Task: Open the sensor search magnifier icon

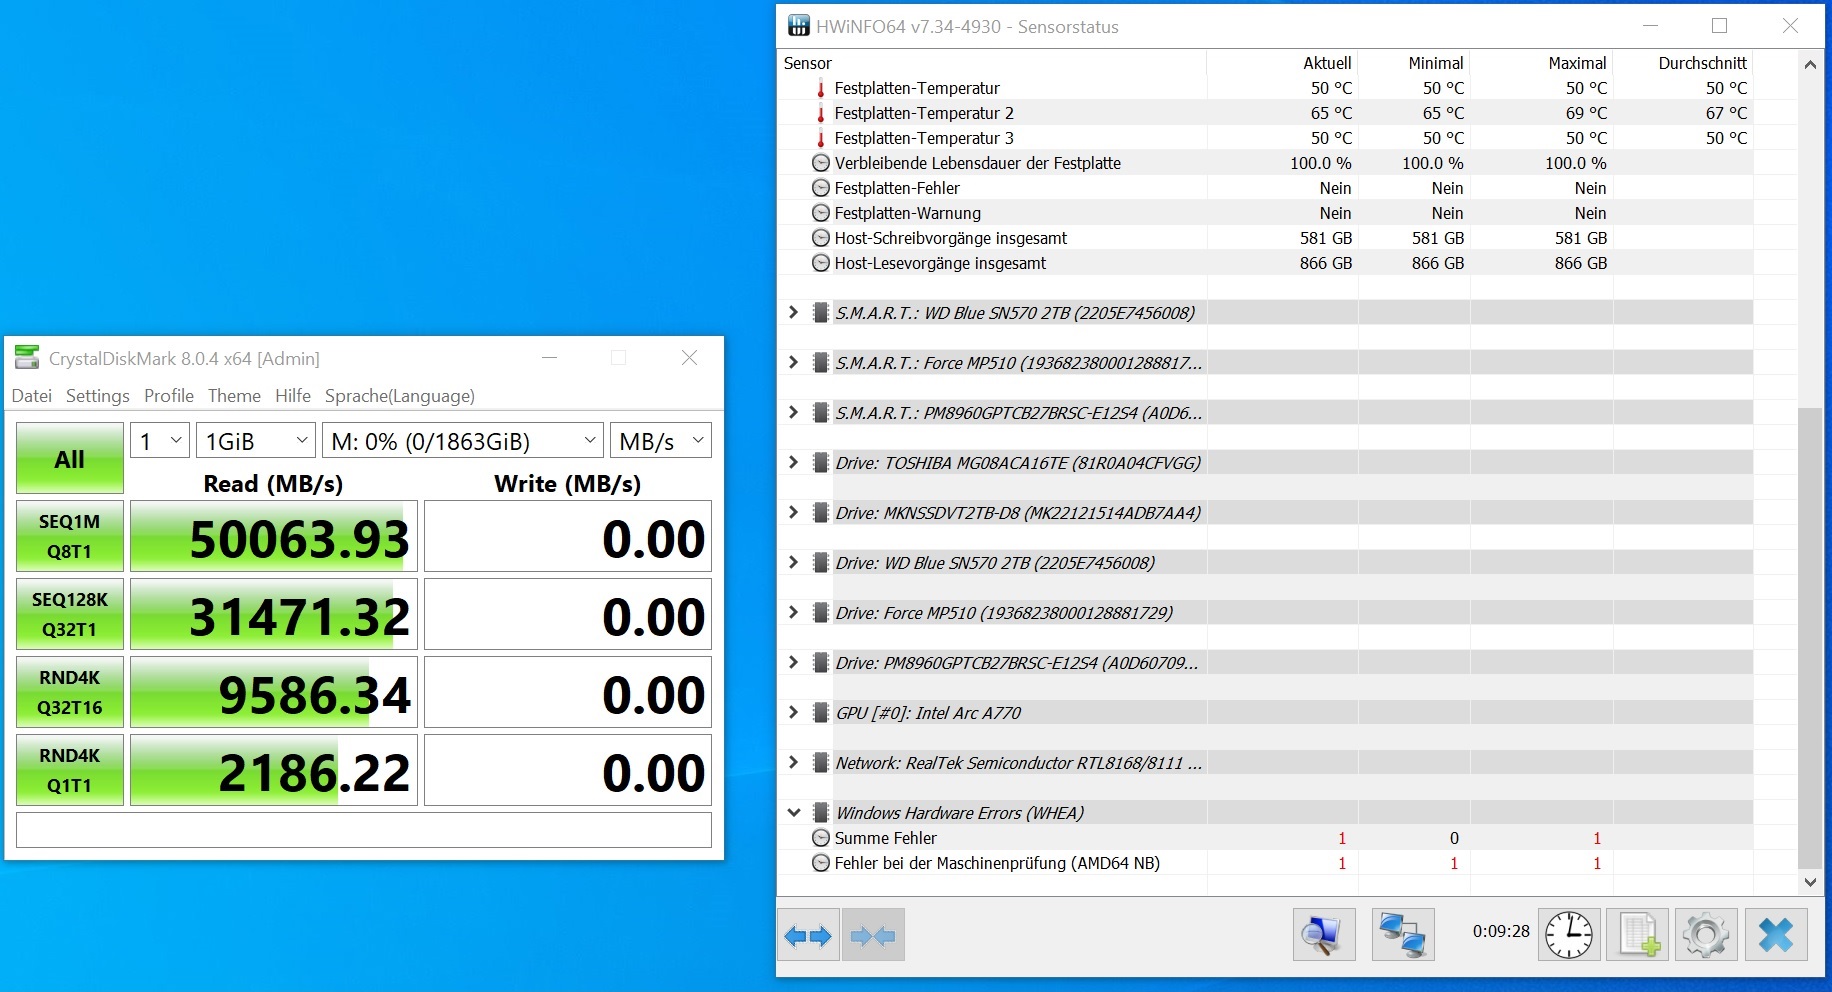Action: tap(1324, 935)
